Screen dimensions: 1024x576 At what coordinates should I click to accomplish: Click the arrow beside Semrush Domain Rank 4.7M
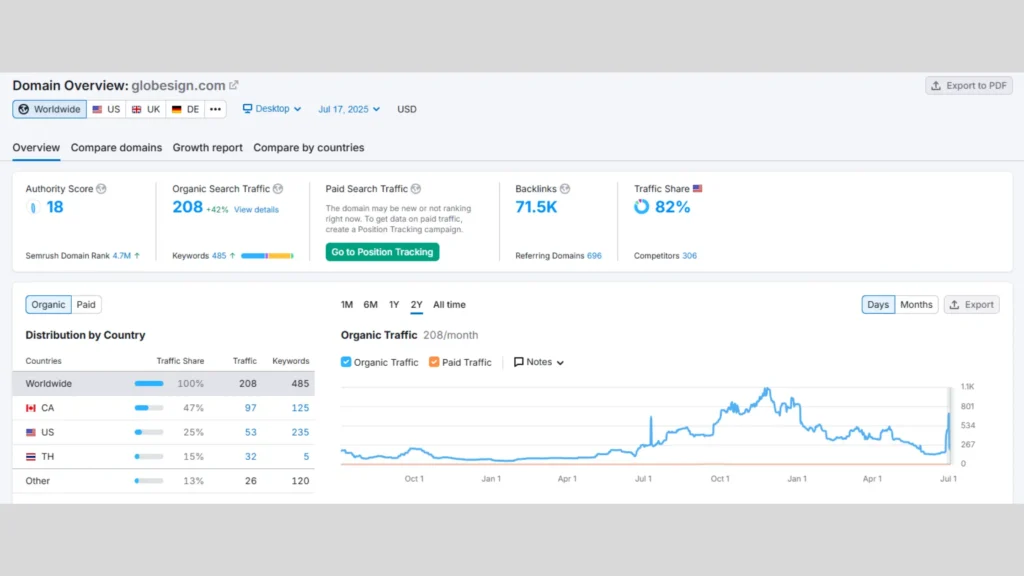click(x=137, y=256)
